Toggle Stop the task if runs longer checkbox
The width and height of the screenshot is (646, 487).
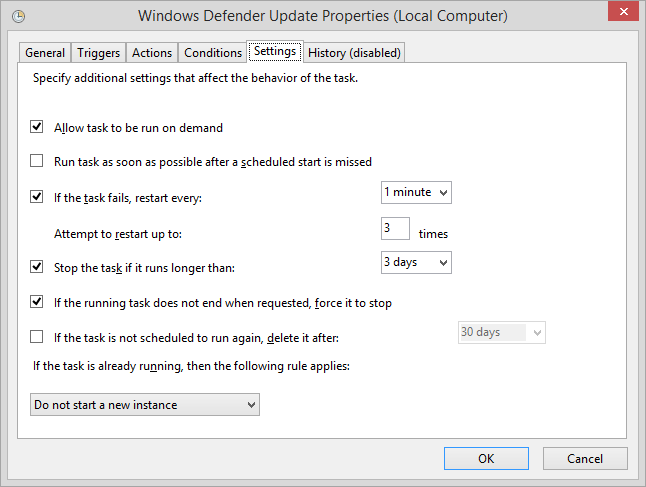(x=36, y=267)
